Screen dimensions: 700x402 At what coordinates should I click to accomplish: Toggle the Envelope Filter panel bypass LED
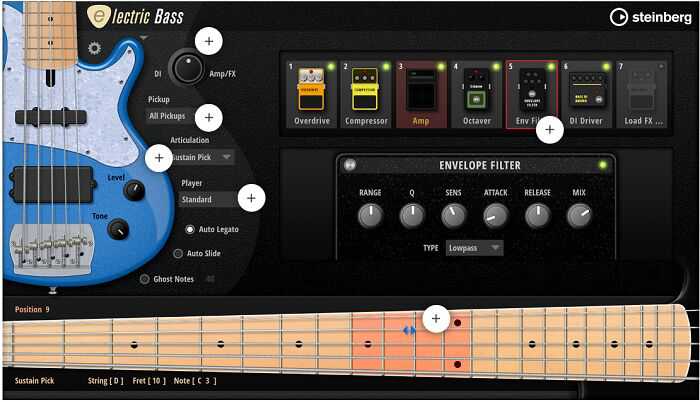click(603, 165)
